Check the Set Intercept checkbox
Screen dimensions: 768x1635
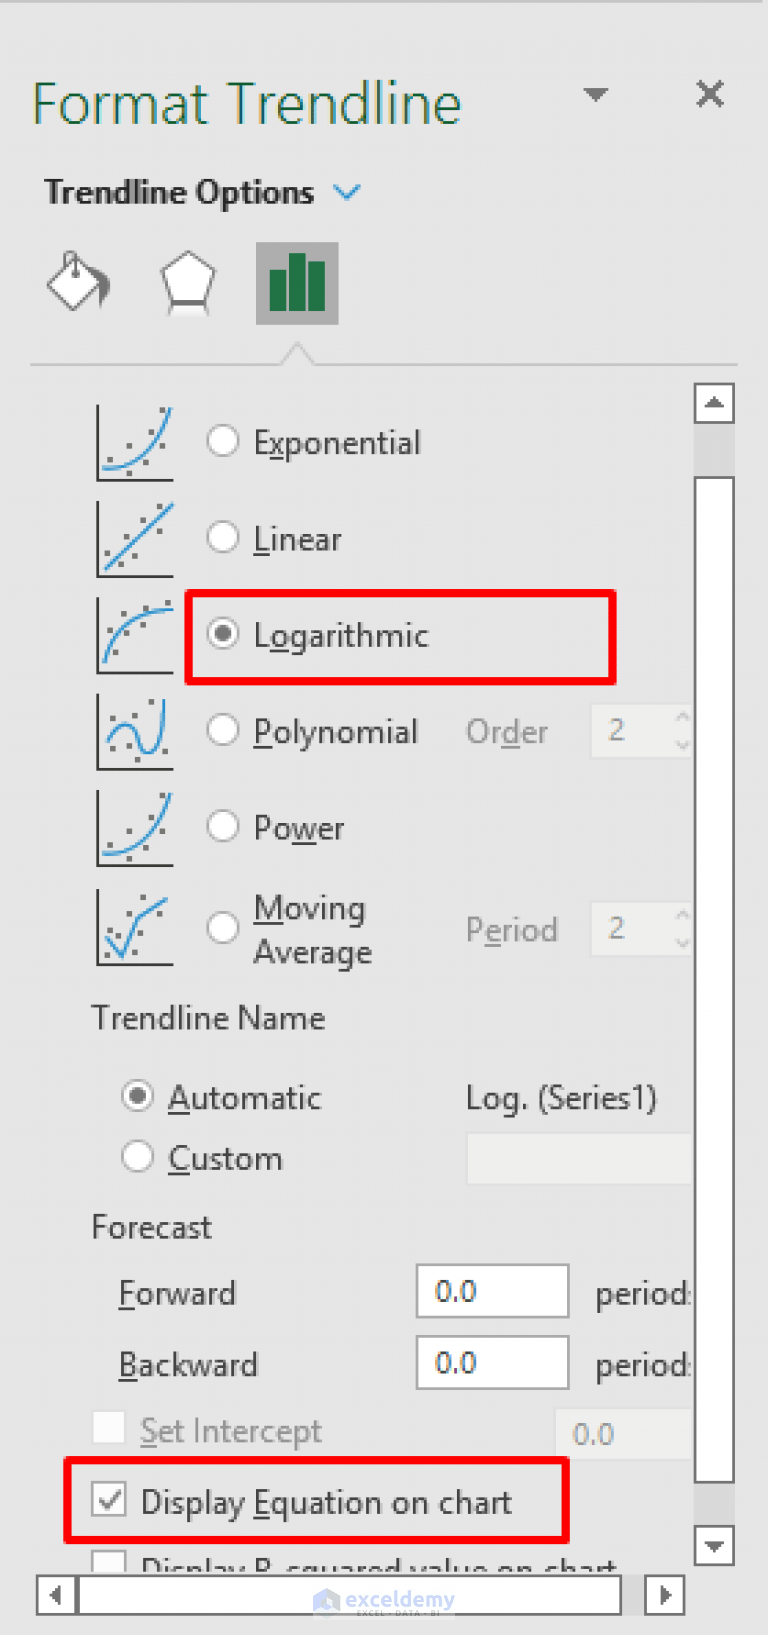click(x=108, y=1428)
